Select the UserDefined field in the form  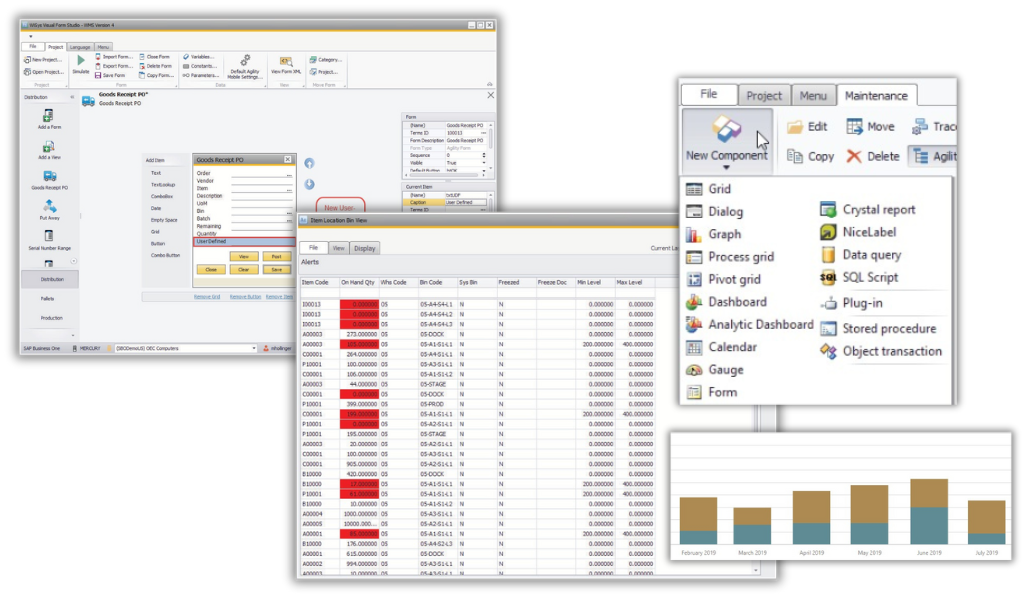(x=242, y=241)
